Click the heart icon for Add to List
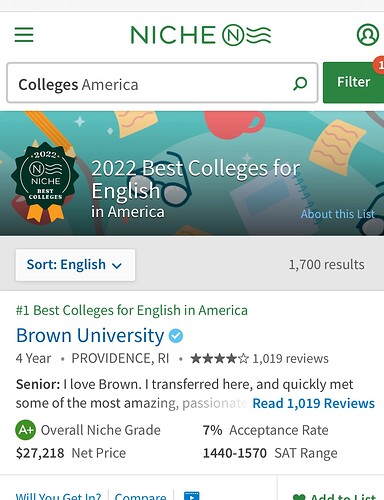Screen dimensions: 384x500 [x=299, y=497]
